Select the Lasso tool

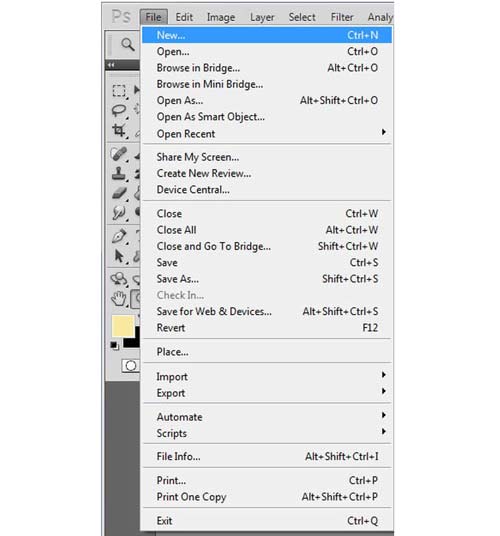[119, 110]
